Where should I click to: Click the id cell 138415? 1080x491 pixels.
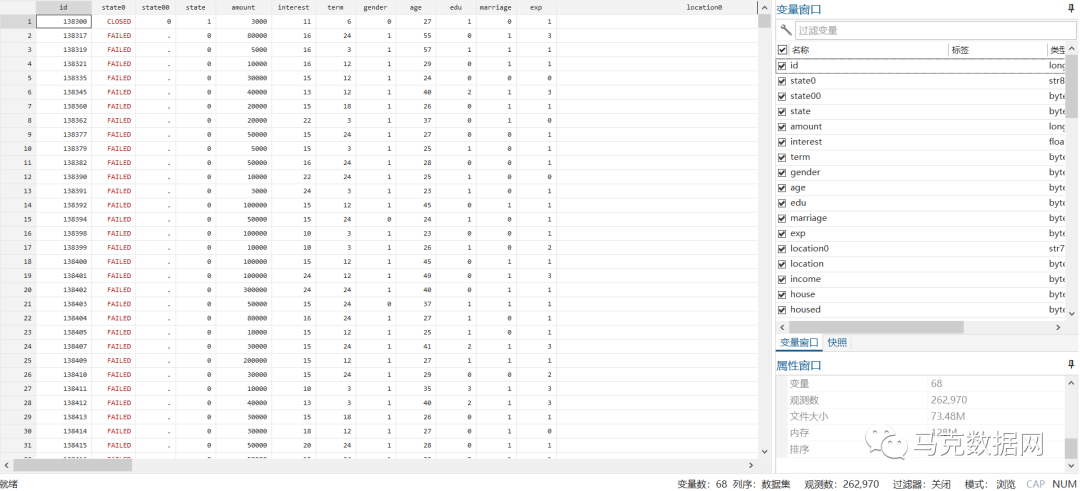click(x=63, y=446)
